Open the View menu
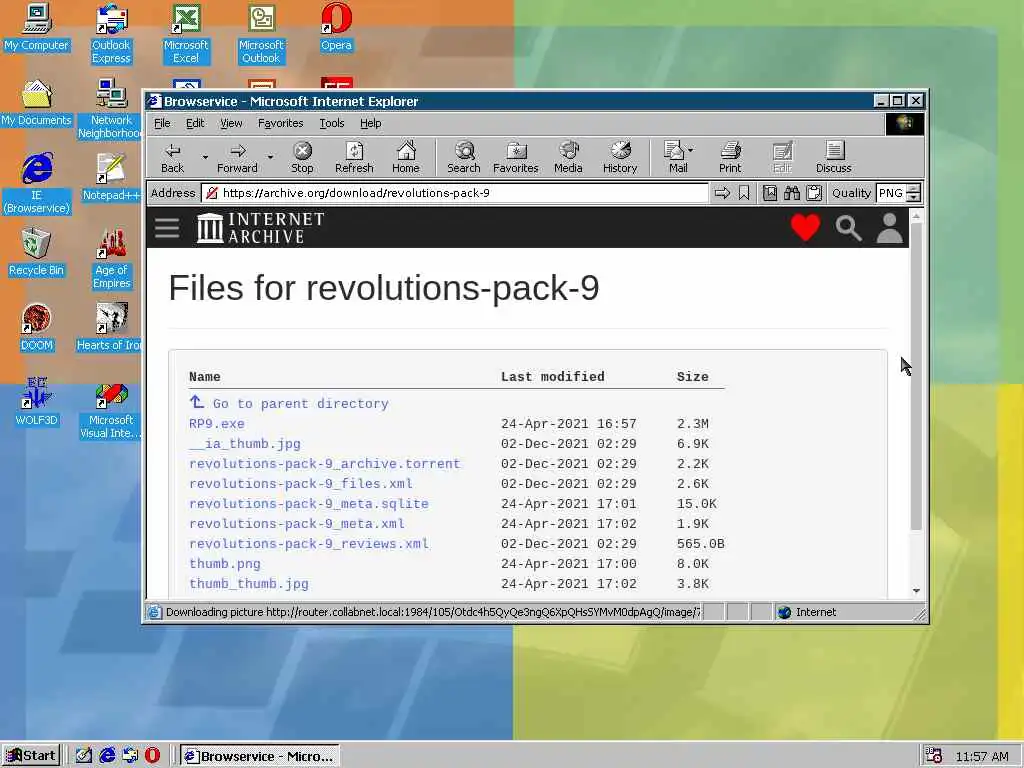The width and height of the screenshot is (1024, 768). pos(231,123)
